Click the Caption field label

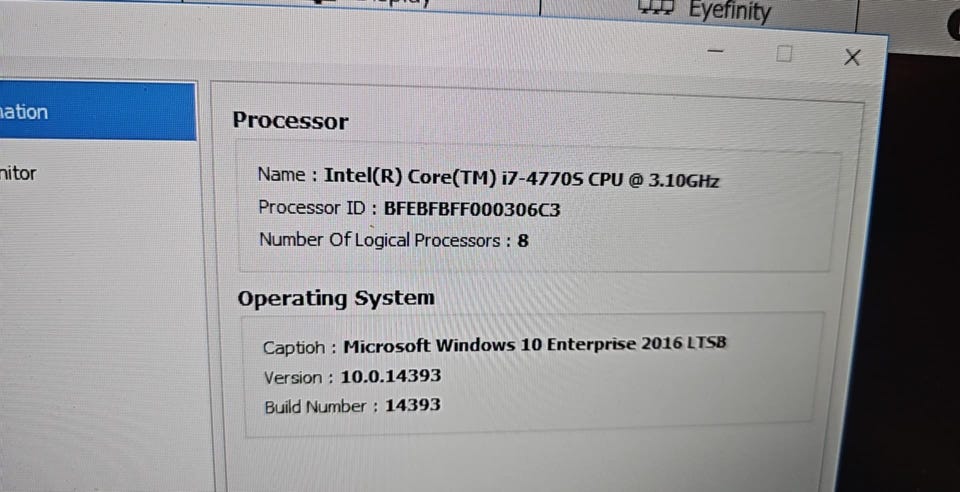[x=294, y=347]
